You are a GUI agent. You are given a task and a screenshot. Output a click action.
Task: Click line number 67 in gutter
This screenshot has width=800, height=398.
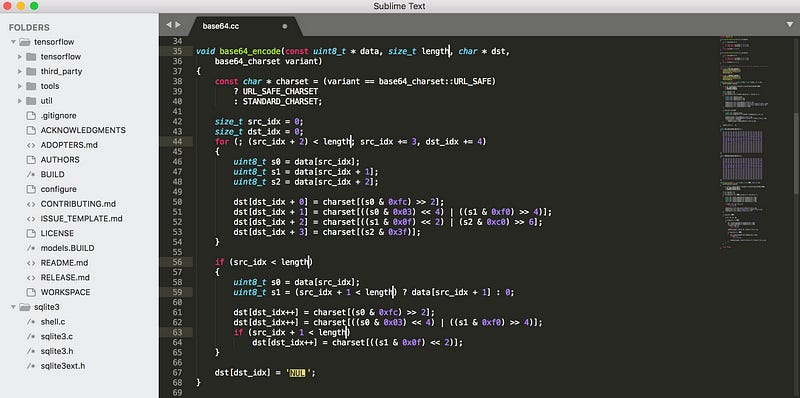tap(177, 373)
